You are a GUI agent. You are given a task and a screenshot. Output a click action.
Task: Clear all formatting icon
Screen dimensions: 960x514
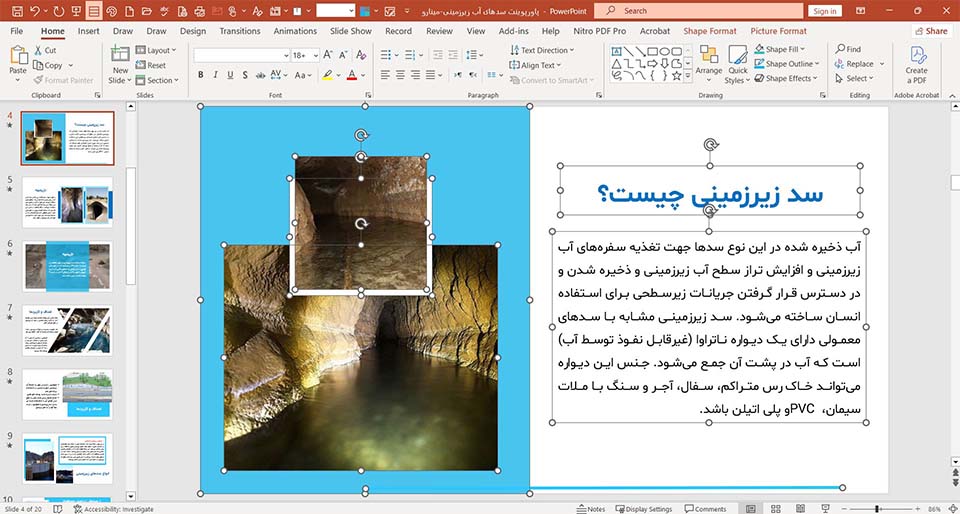361,55
